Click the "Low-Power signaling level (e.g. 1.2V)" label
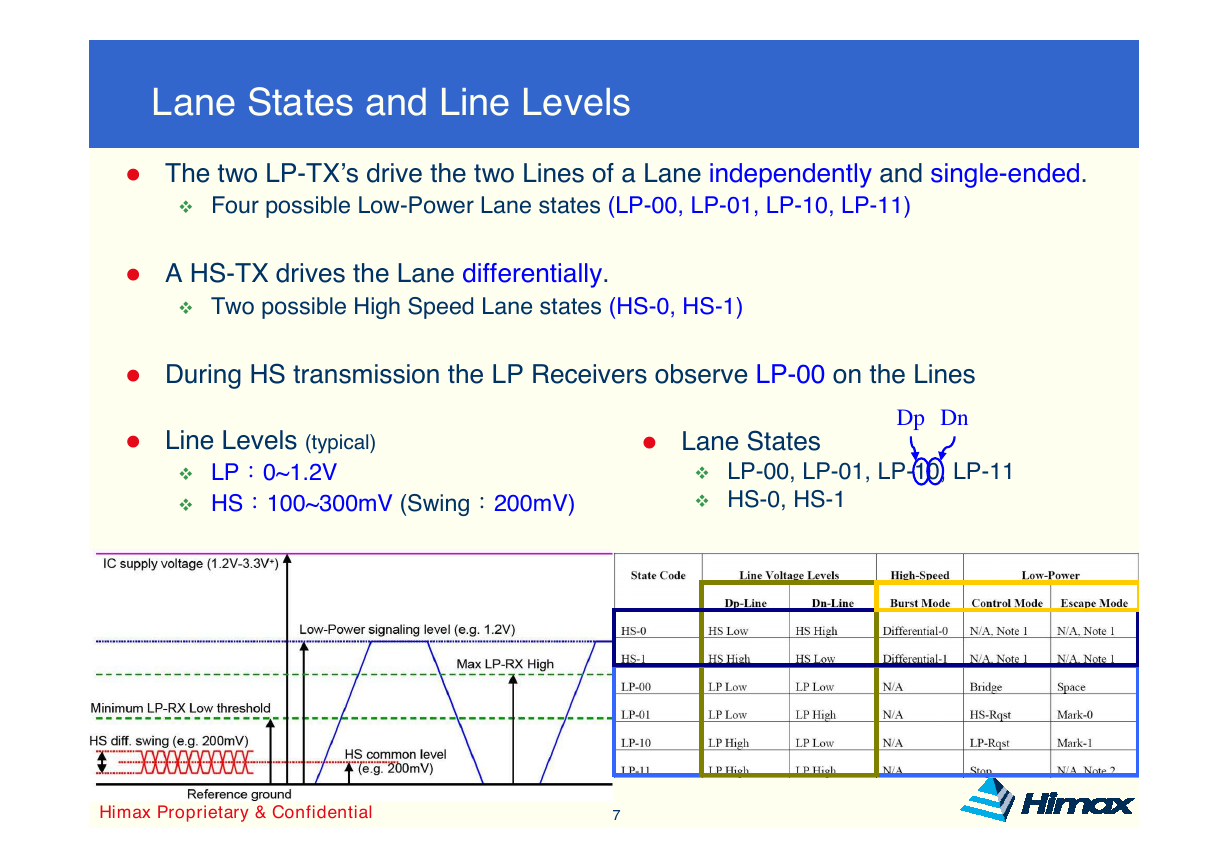Viewport: 1228px width, 868px height. click(x=407, y=629)
